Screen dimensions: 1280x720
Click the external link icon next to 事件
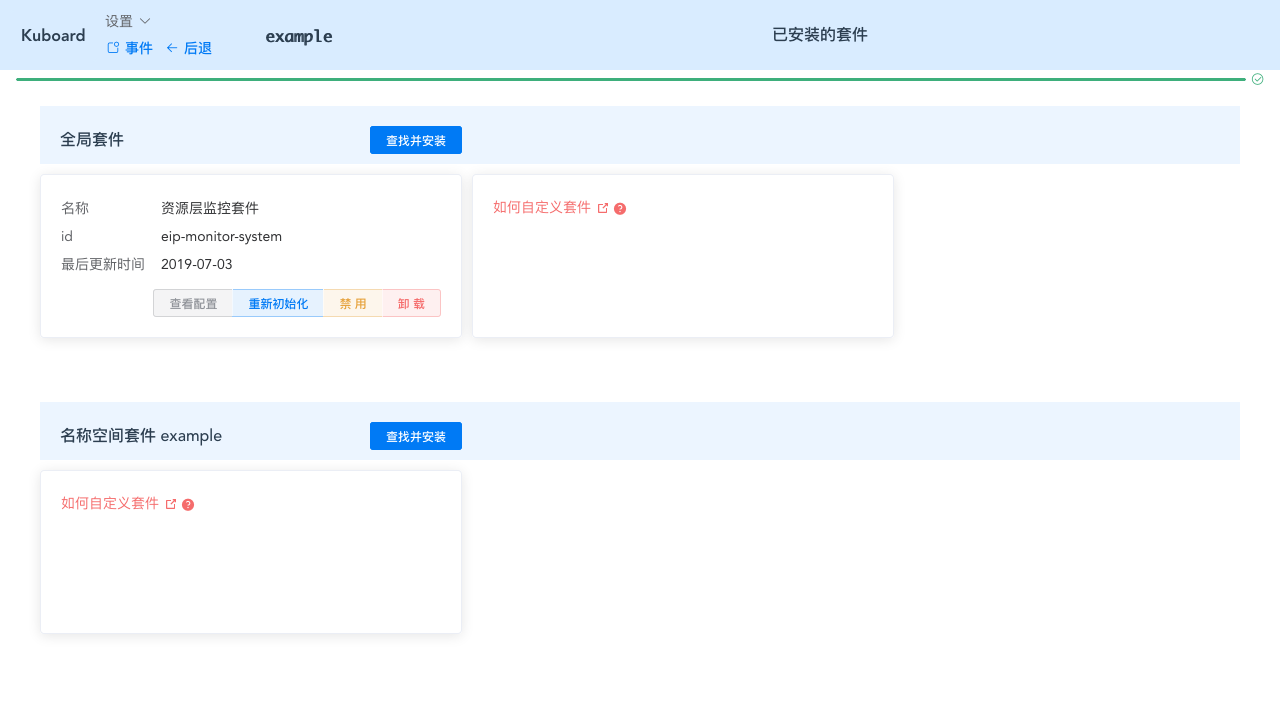pyautogui.click(x=112, y=47)
